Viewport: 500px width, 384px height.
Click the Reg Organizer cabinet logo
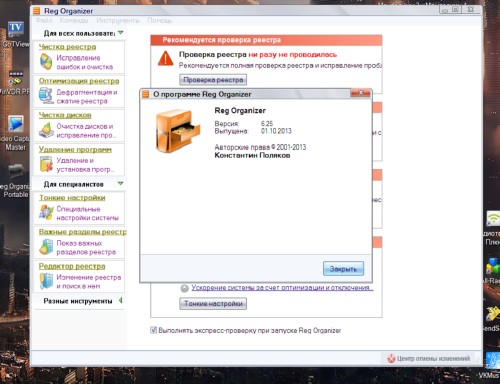tap(178, 131)
